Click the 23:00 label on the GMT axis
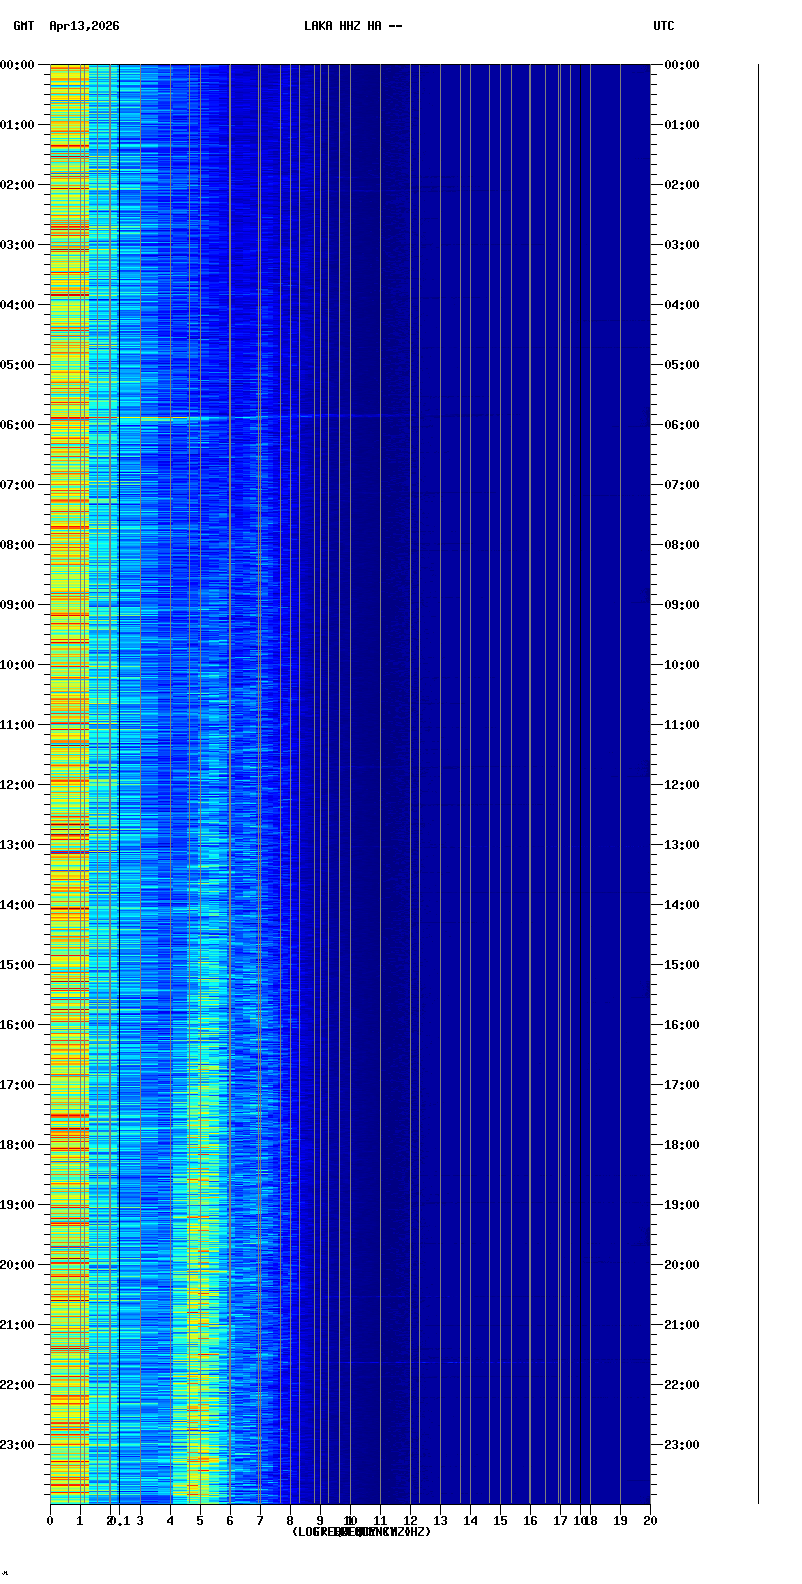 [x=18, y=1445]
